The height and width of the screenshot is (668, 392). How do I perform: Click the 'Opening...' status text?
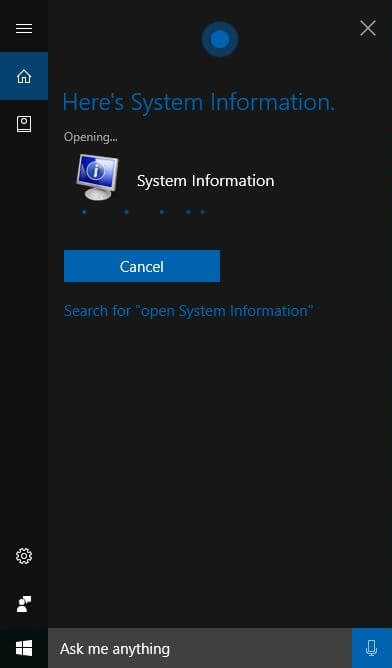(x=91, y=137)
